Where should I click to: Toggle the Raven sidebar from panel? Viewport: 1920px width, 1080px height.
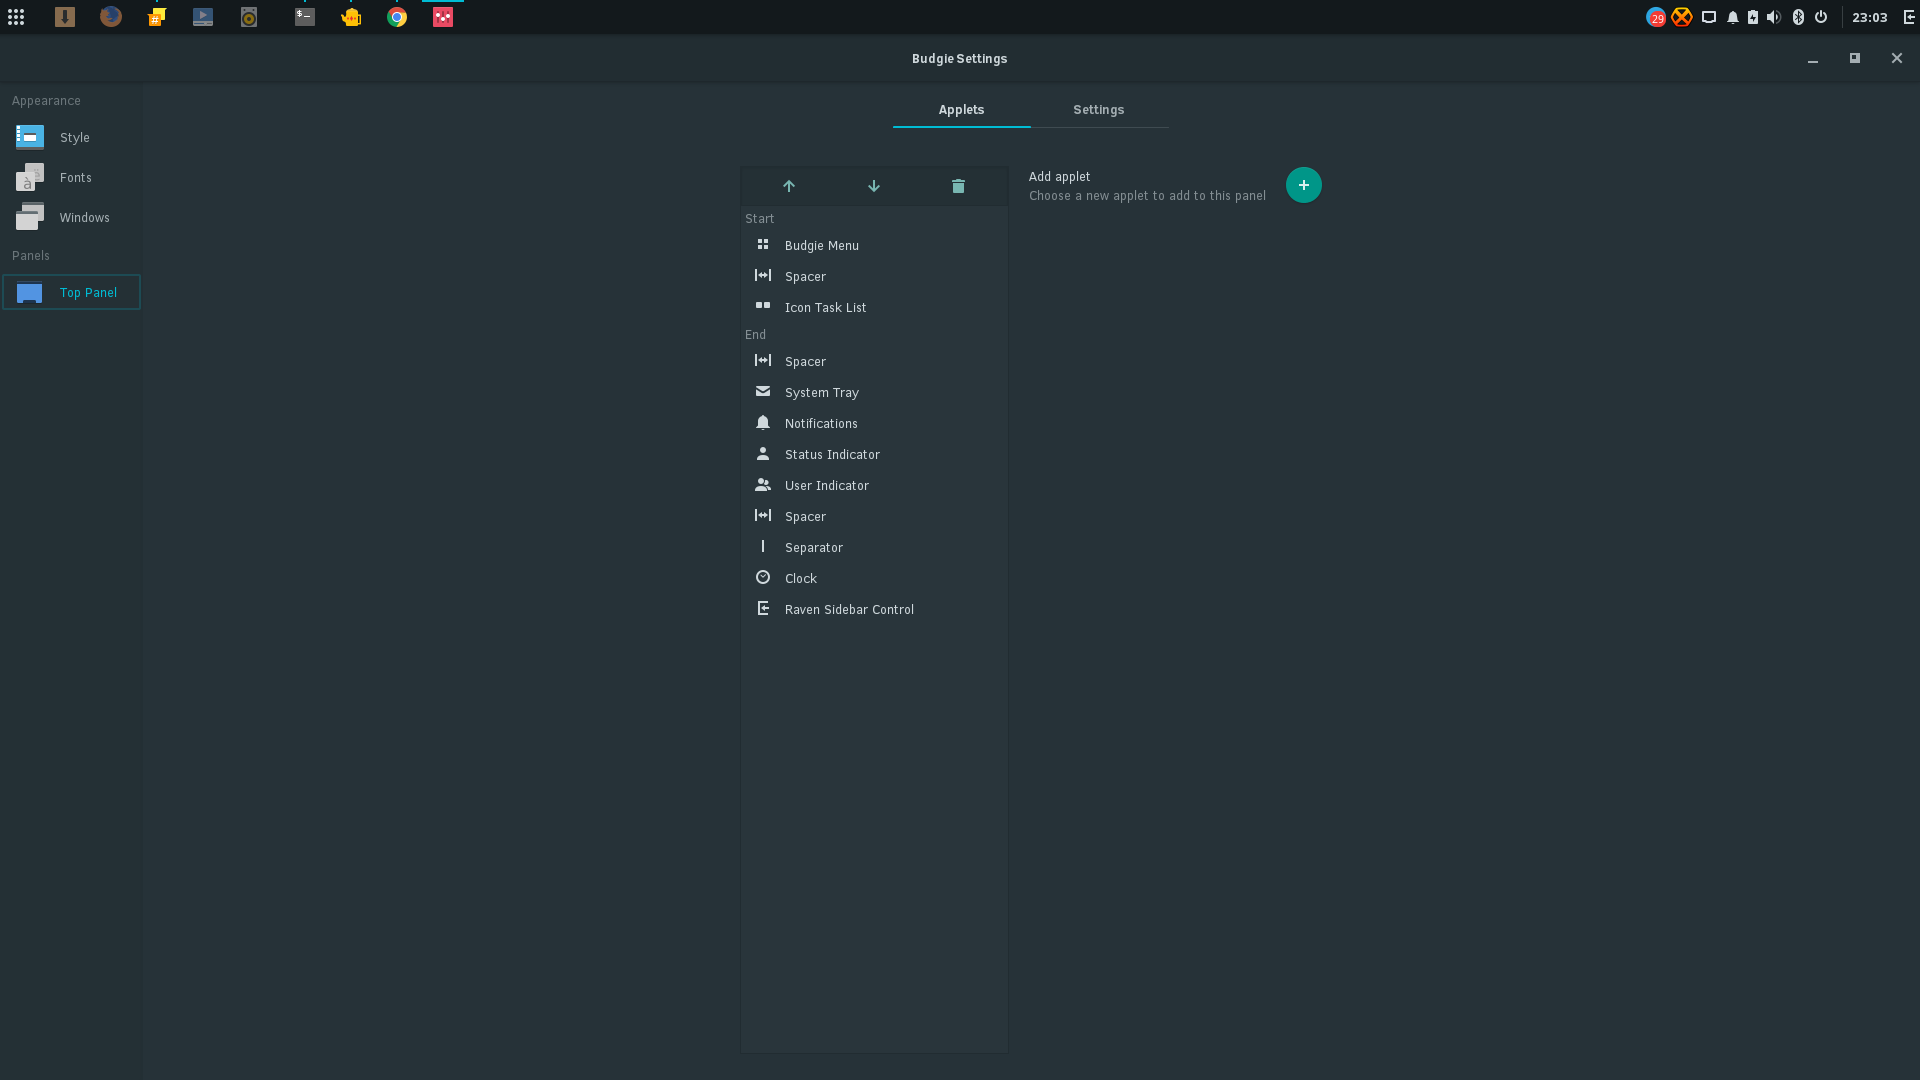tap(1909, 17)
